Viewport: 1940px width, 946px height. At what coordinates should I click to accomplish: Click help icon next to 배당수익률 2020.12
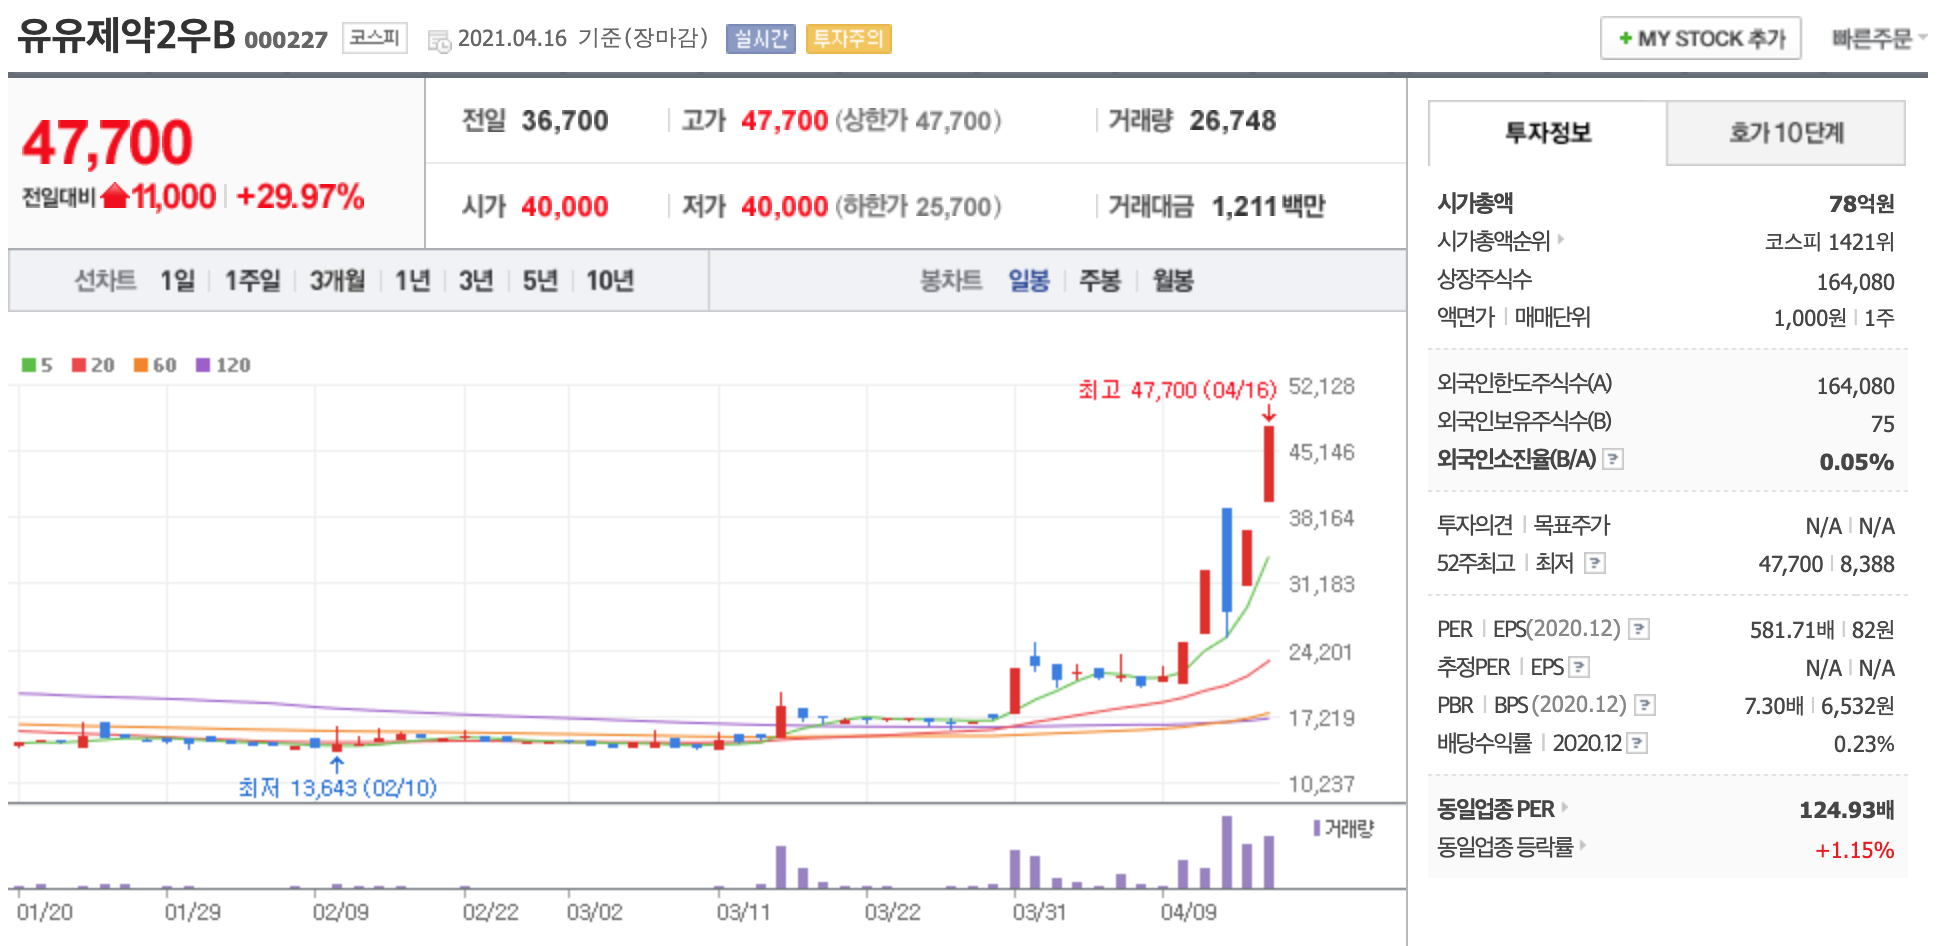pos(1637,743)
